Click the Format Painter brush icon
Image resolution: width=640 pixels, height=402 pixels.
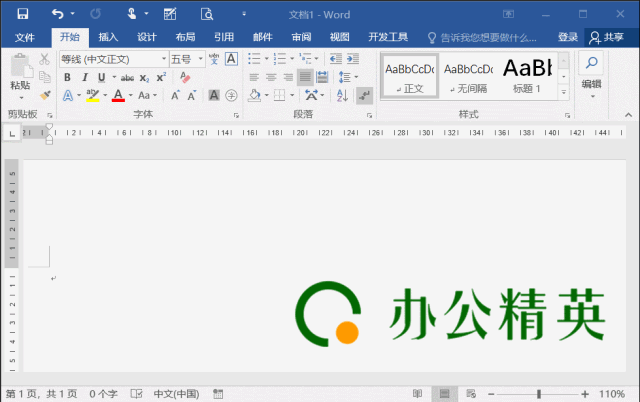click(45, 95)
